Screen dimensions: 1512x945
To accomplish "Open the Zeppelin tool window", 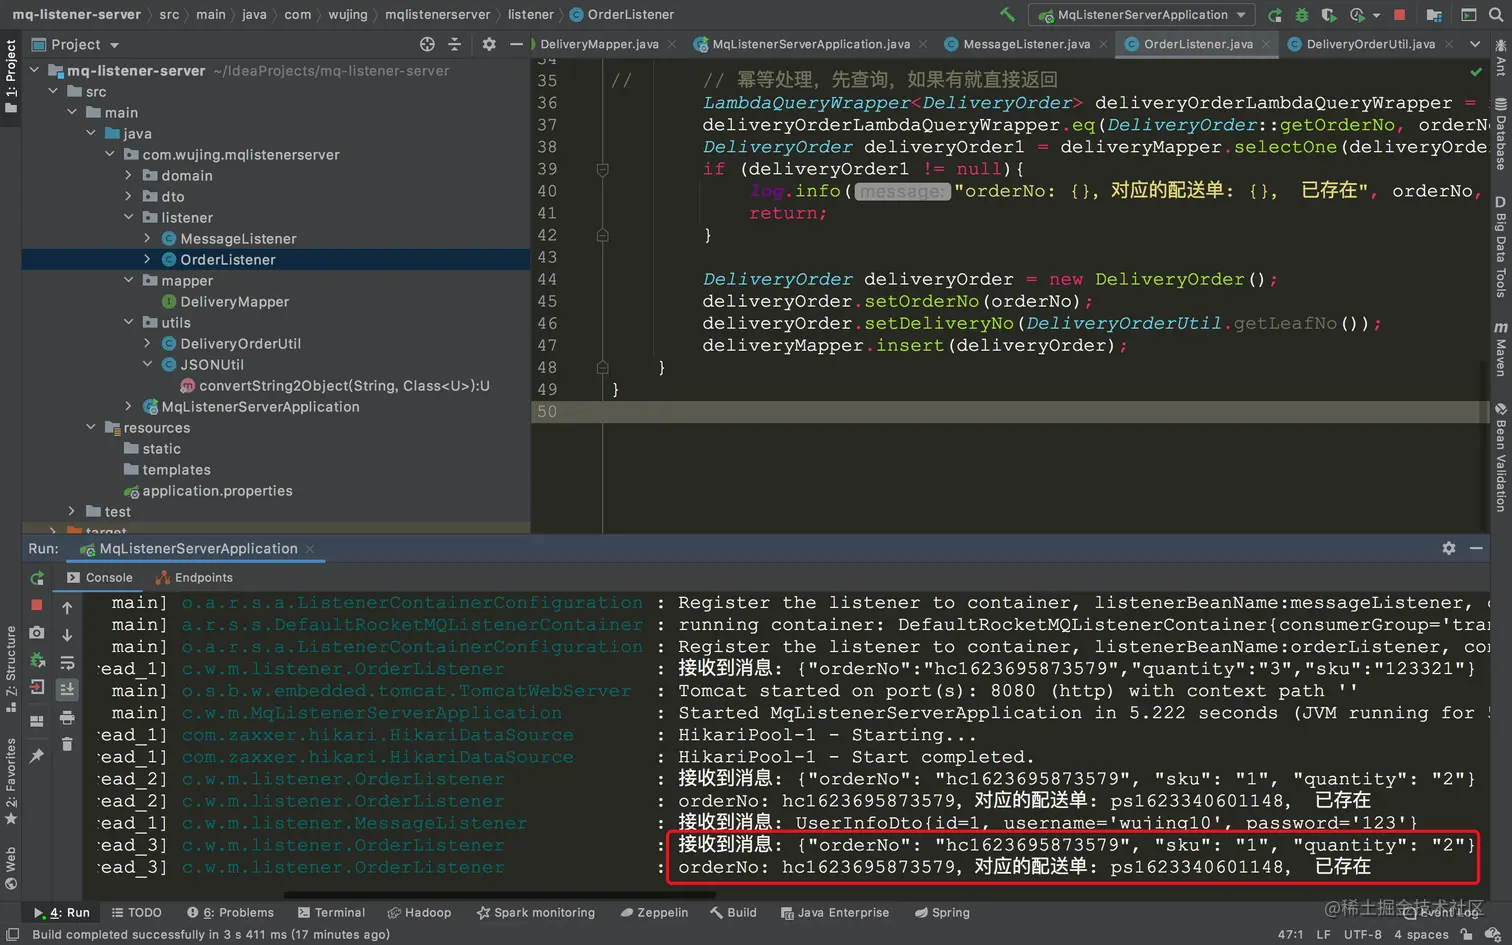I will click(x=654, y=913).
